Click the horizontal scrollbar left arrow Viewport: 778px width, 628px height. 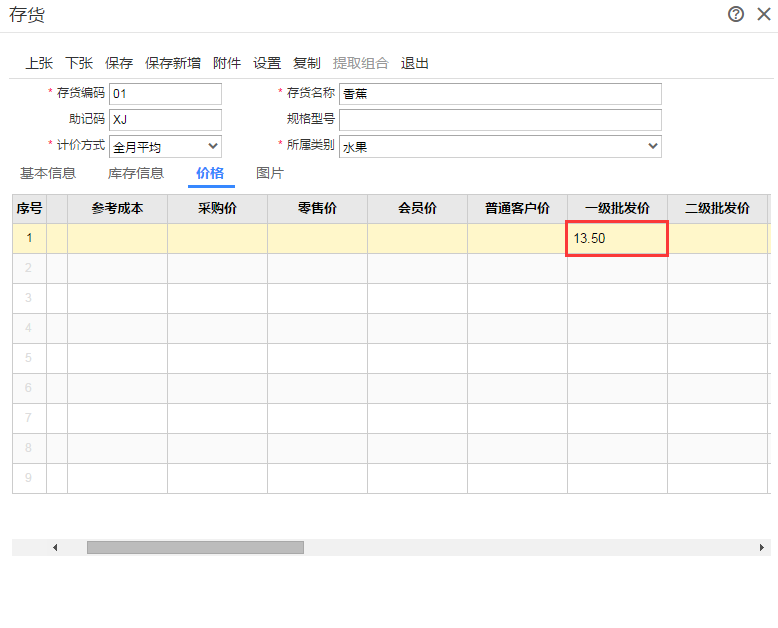click(x=55, y=548)
